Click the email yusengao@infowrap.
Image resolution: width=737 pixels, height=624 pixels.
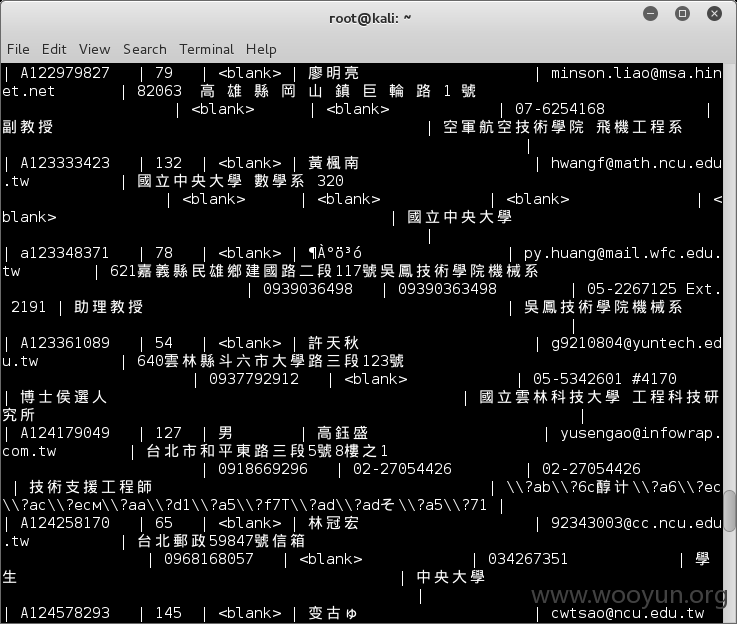(x=641, y=433)
